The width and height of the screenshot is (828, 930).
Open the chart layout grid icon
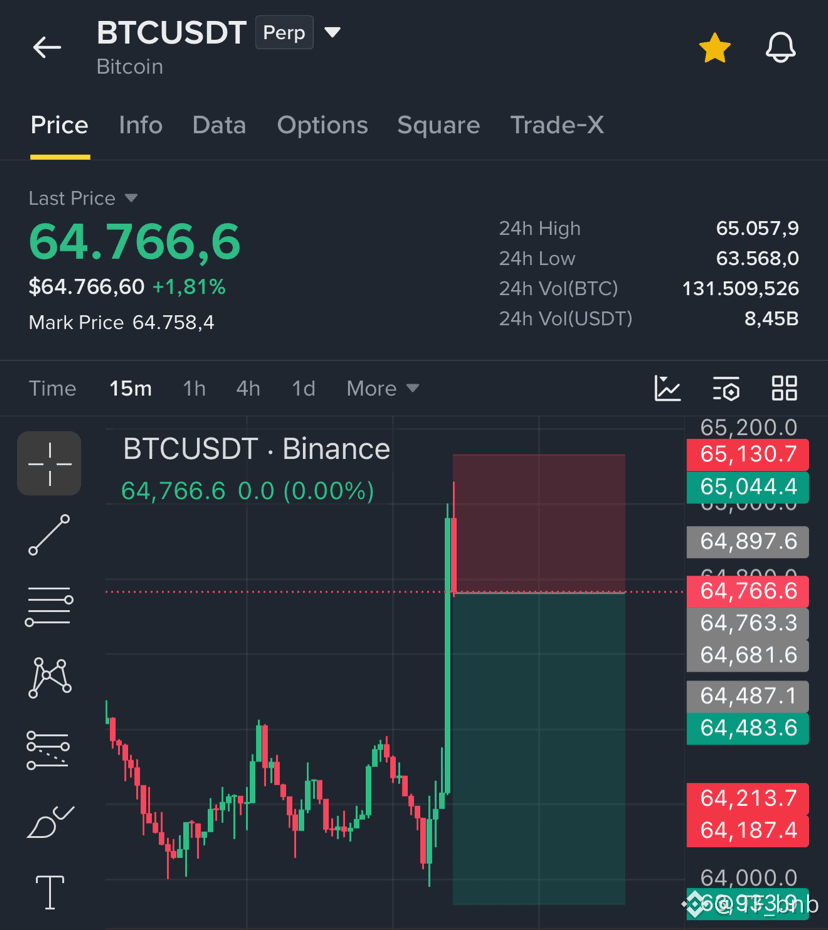pyautogui.click(x=784, y=388)
